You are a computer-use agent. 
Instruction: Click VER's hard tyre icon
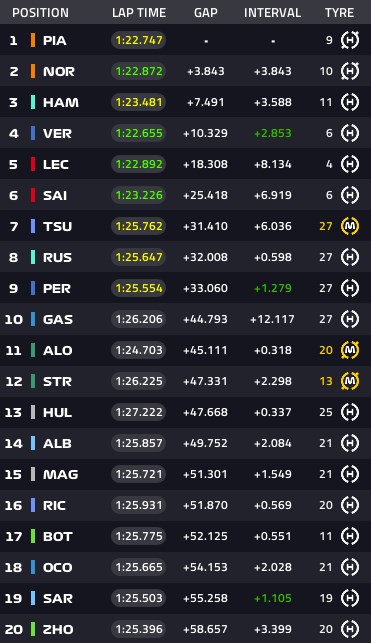[350, 133]
